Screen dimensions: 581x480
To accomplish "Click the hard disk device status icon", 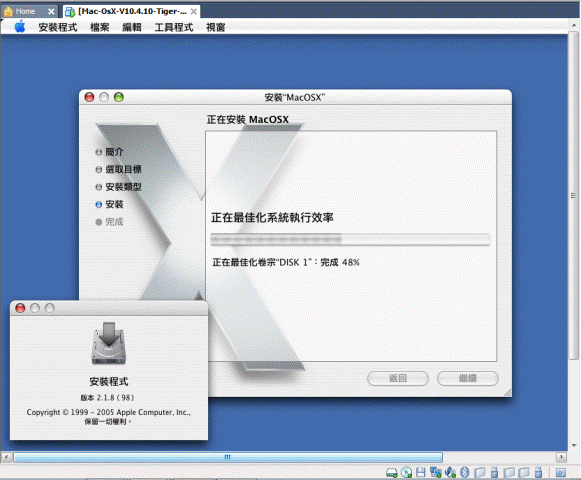I will 392,473.
